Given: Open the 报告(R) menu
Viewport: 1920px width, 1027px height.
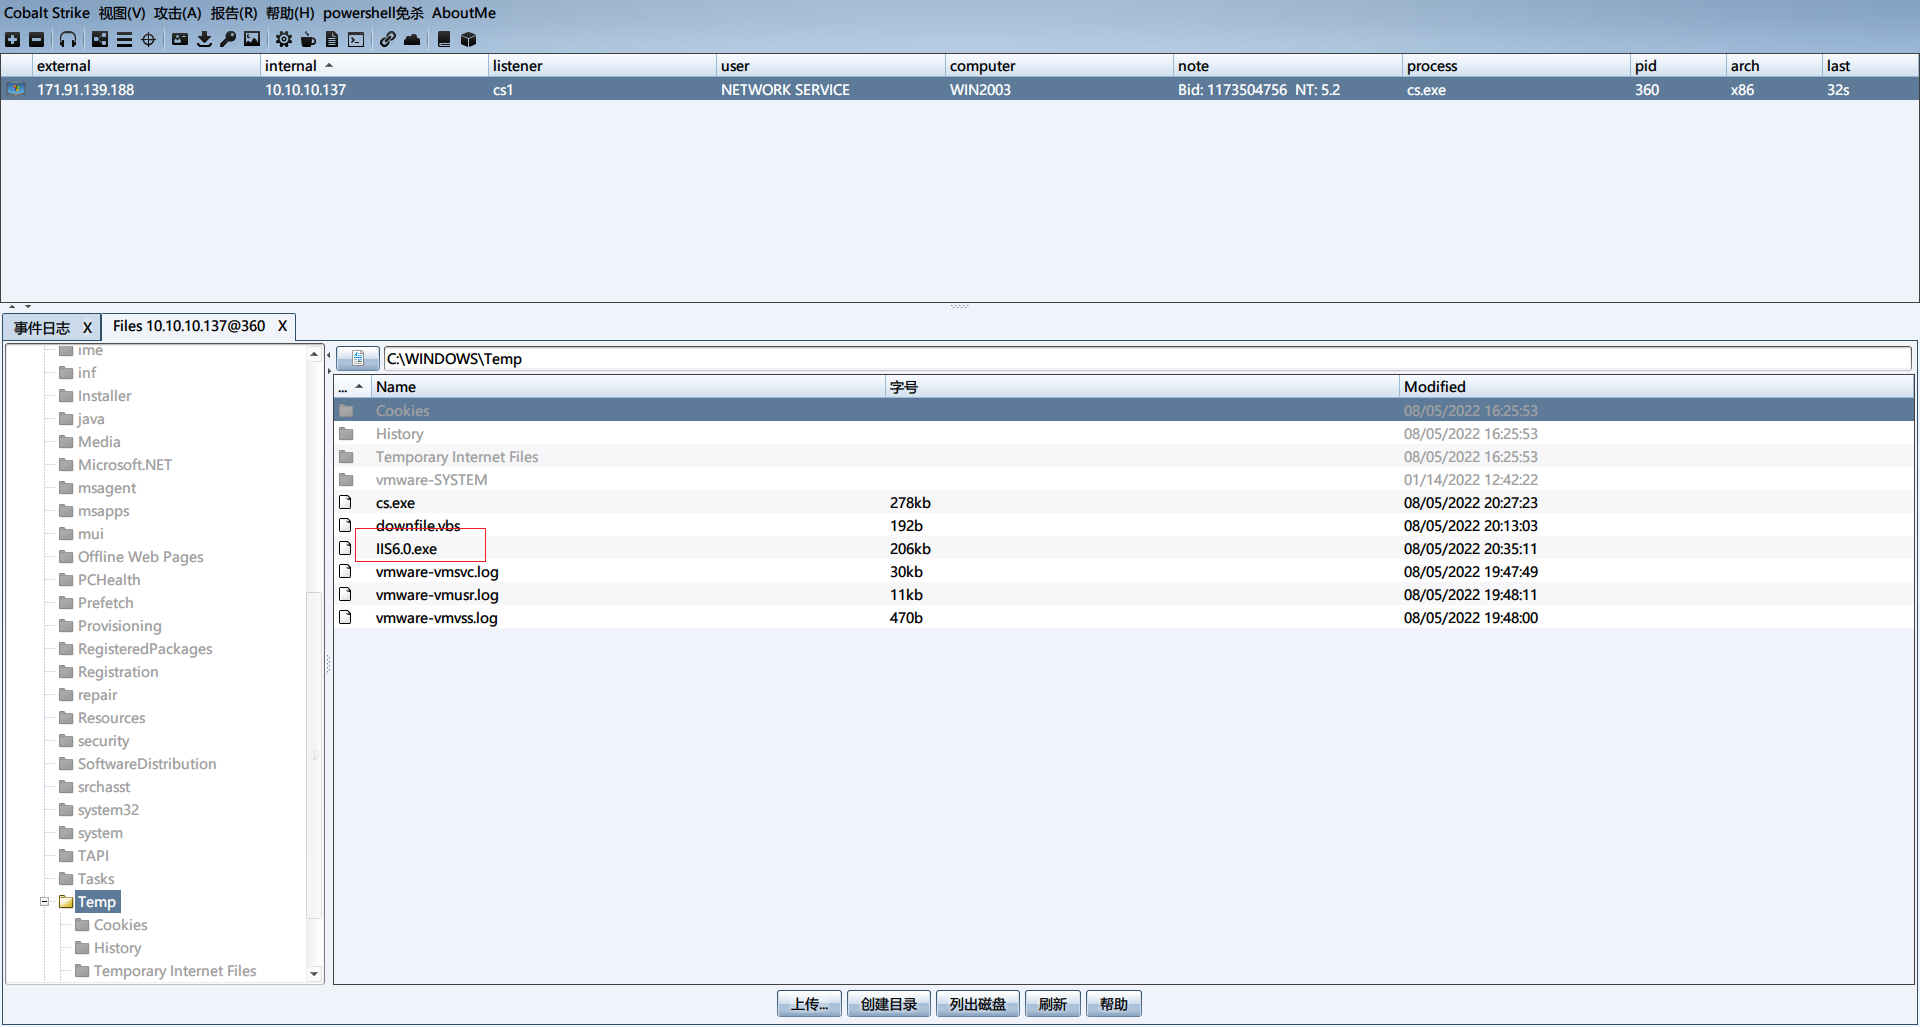Looking at the screenshot, I should (x=234, y=13).
